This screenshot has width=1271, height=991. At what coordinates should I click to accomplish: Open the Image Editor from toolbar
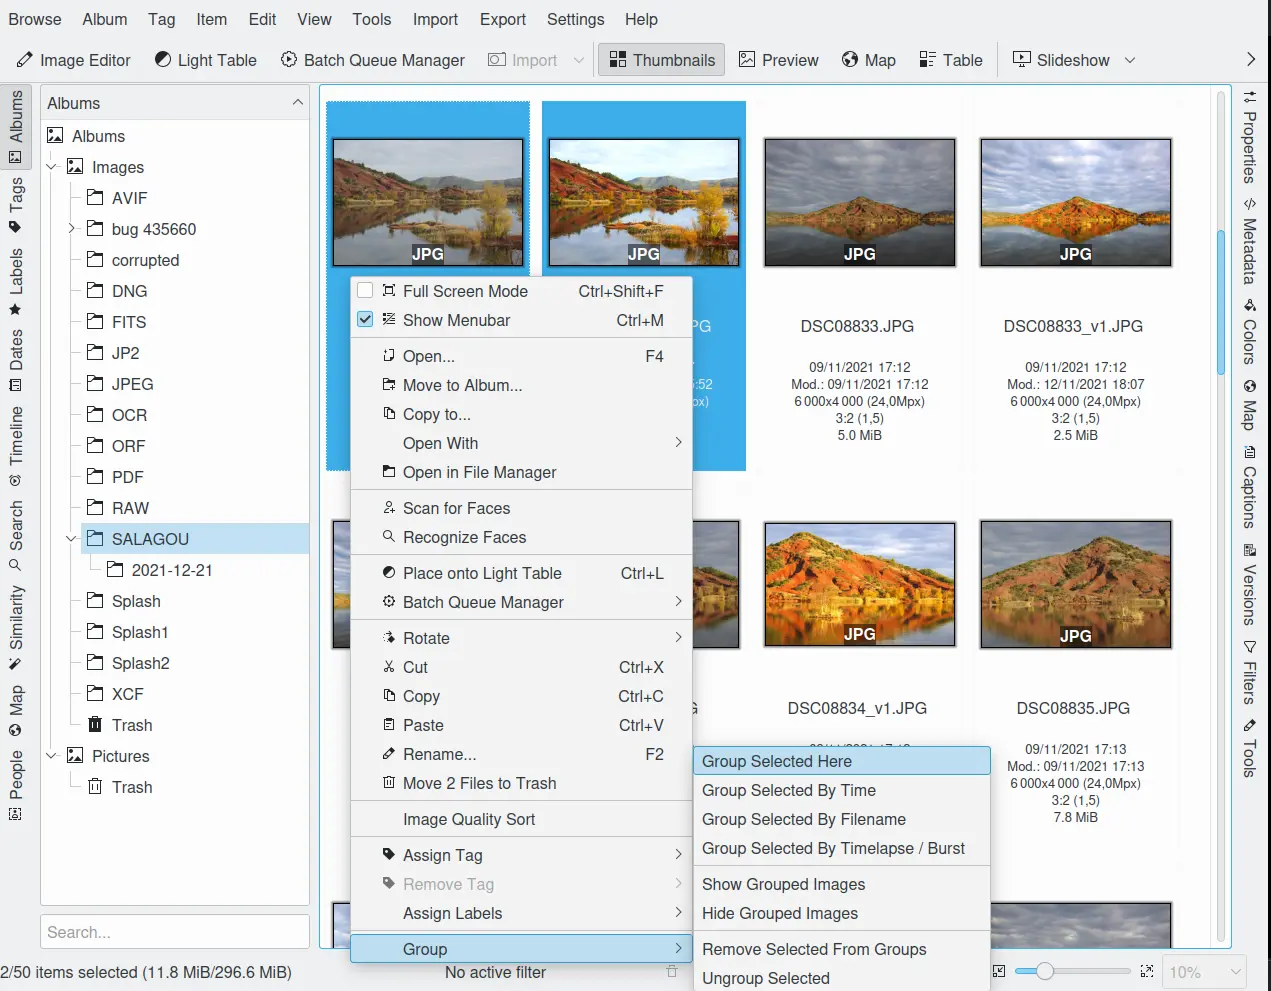[x=74, y=60]
